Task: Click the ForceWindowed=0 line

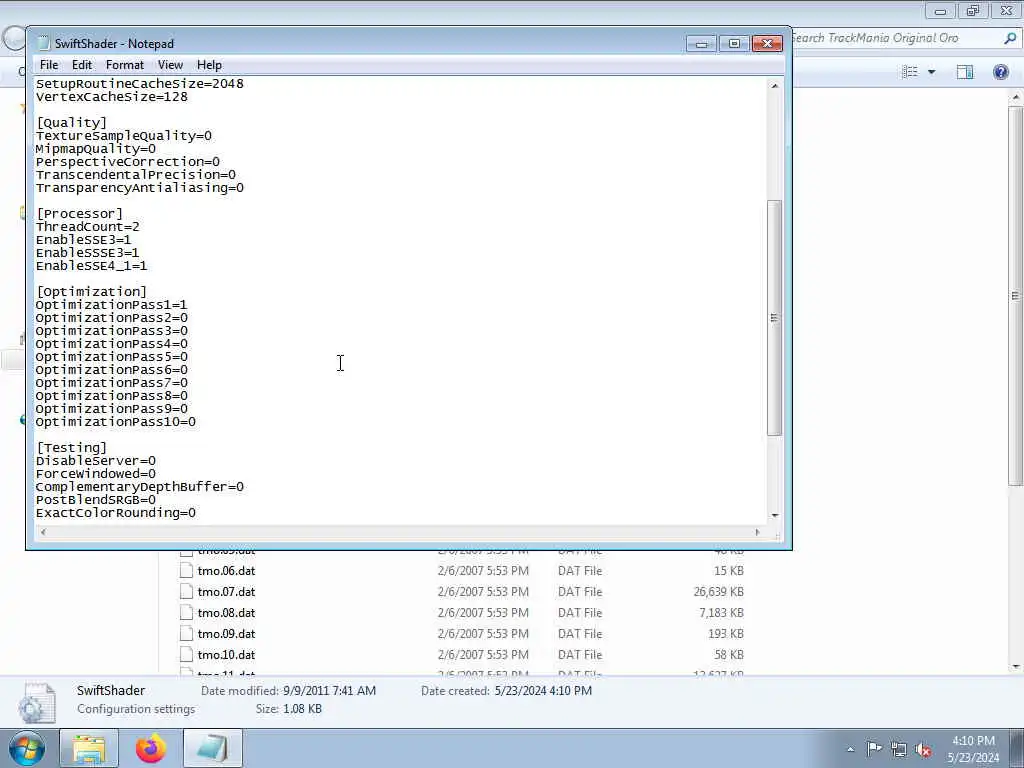Action: point(95,474)
